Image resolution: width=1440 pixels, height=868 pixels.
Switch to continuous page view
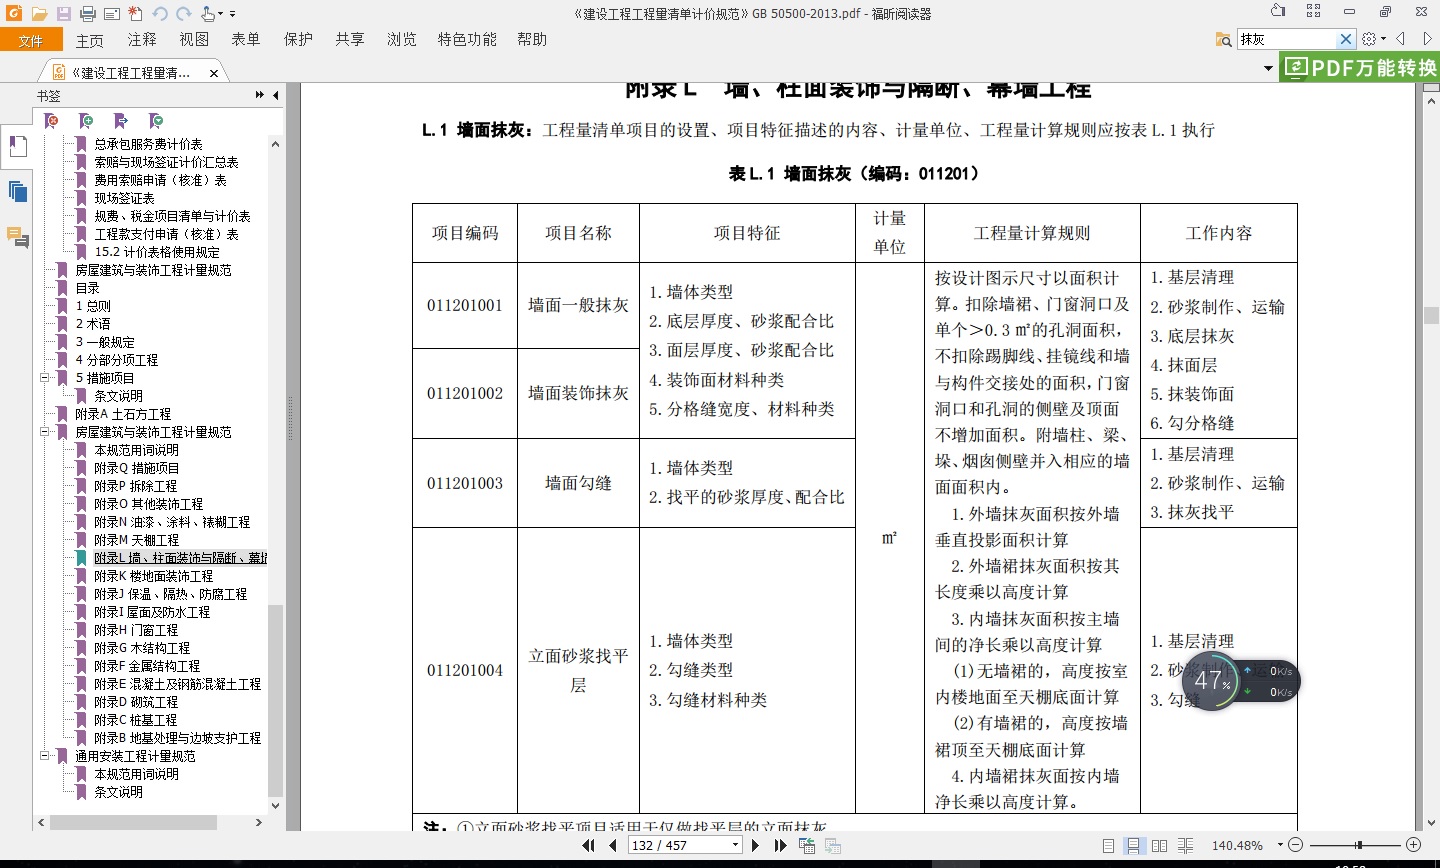(x=1133, y=846)
